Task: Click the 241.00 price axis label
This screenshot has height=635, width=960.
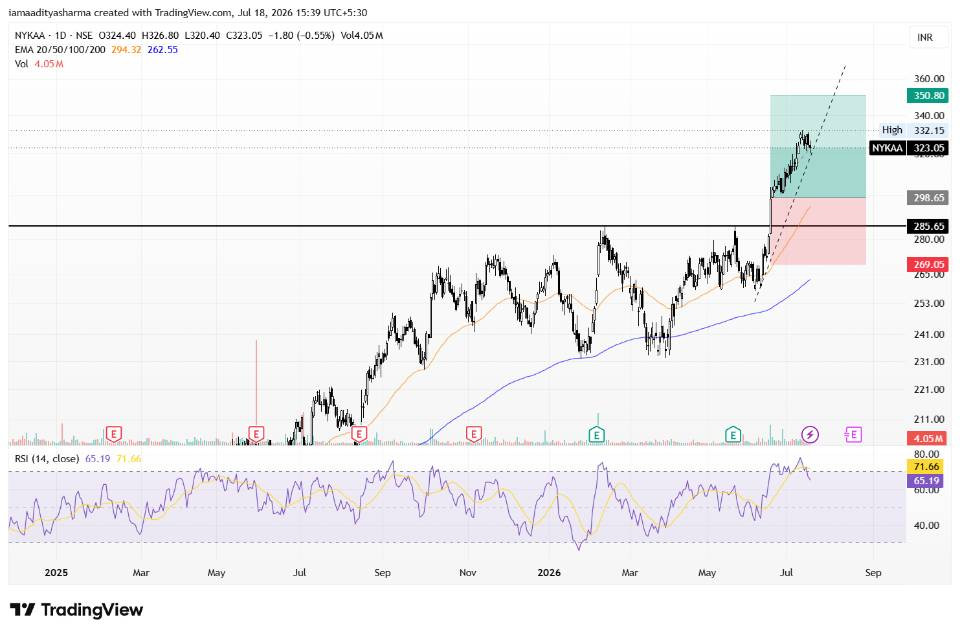Action: click(x=929, y=334)
